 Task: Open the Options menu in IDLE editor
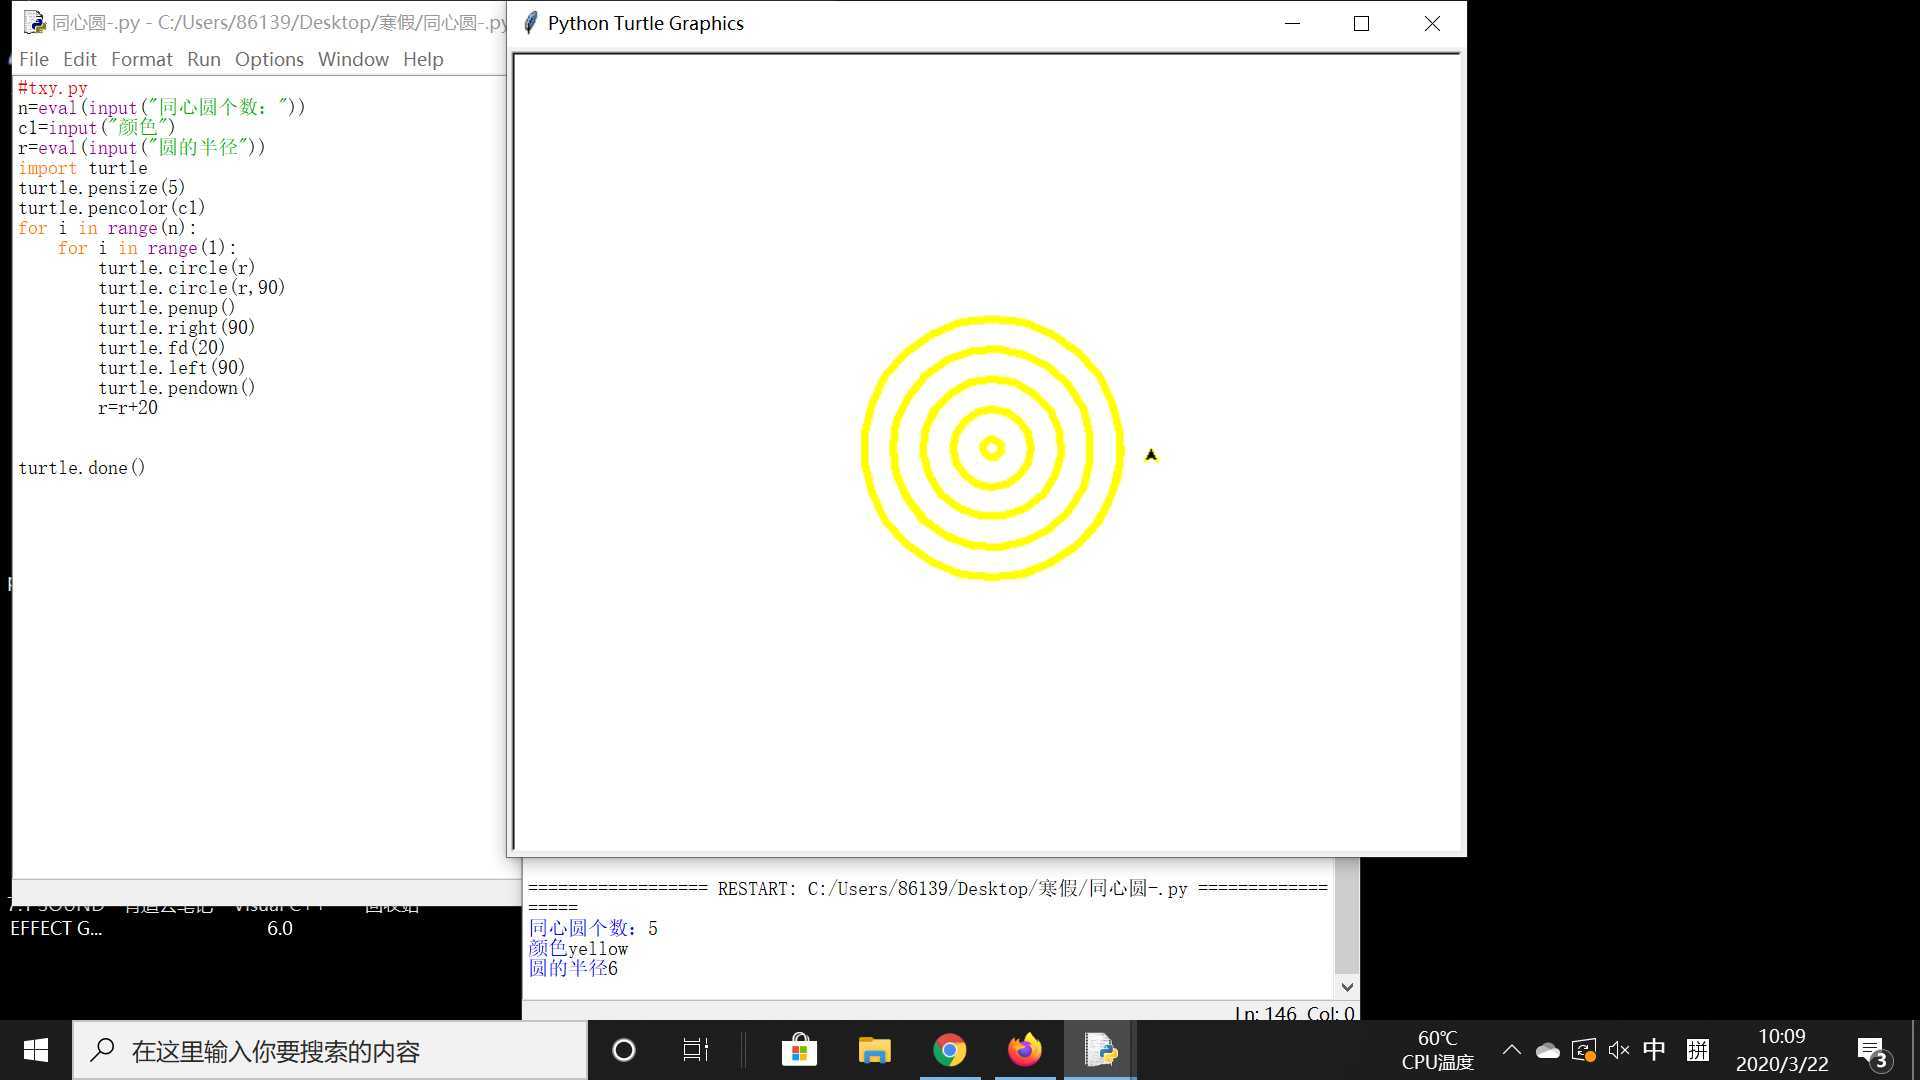(x=269, y=59)
